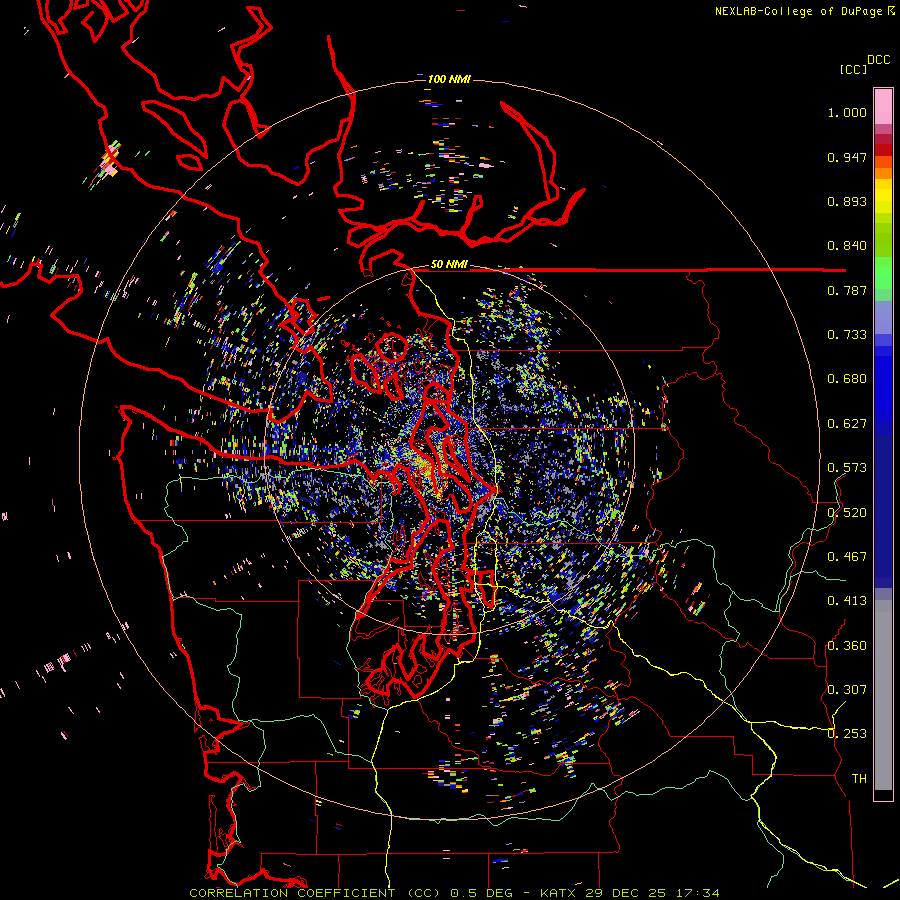This screenshot has width=900, height=900.
Task: Click the 100 NMI range ring label
Action: tap(449, 79)
